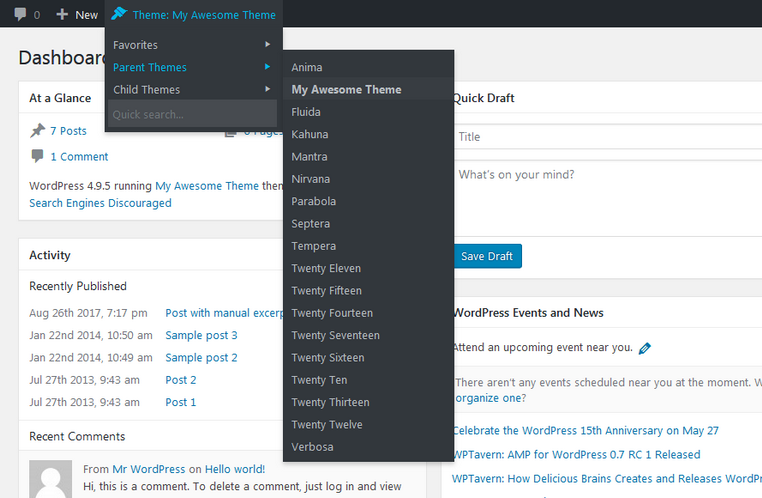Select the Twenty Eleven theme

coord(368,268)
